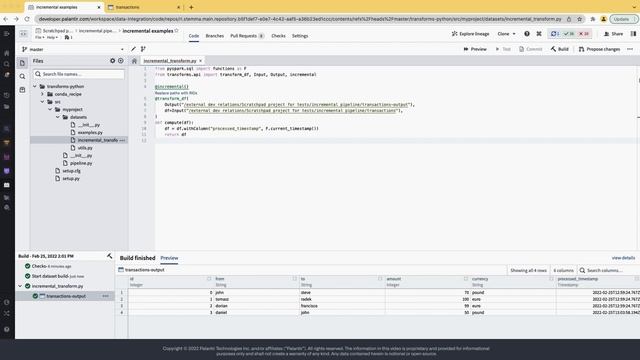Switch to the transactions browser tab
This screenshot has height=360, width=640.
point(143,7)
